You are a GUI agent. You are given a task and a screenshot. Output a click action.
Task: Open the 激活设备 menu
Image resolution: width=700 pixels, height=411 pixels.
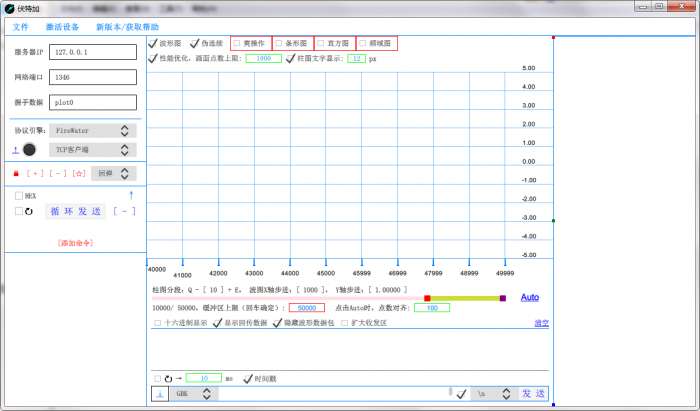click(62, 26)
